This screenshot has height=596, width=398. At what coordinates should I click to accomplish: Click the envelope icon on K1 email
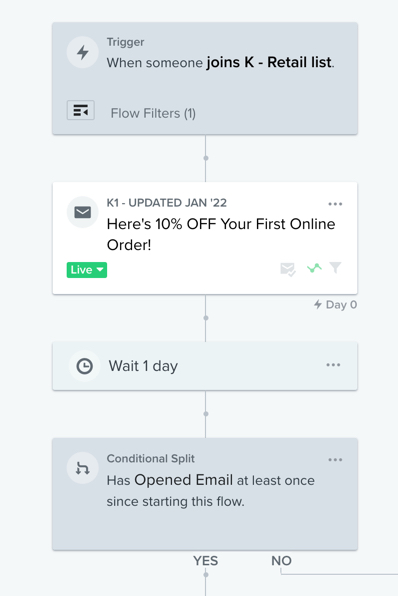(x=83, y=212)
